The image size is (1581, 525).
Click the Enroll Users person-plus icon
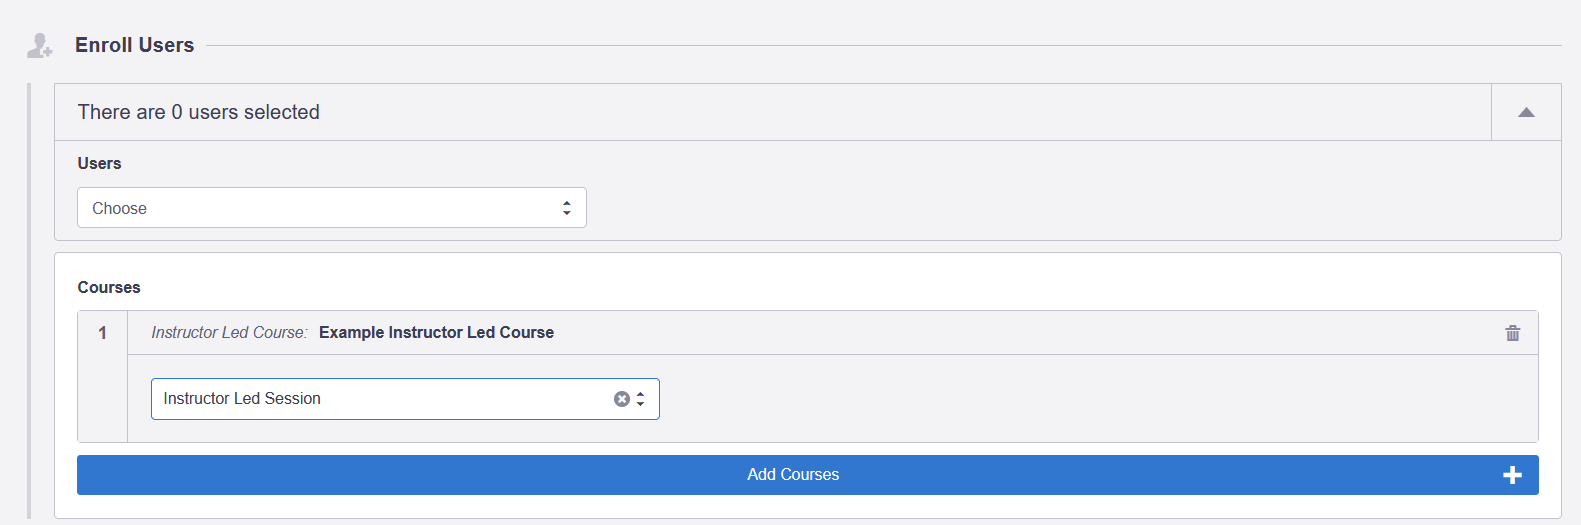point(39,45)
